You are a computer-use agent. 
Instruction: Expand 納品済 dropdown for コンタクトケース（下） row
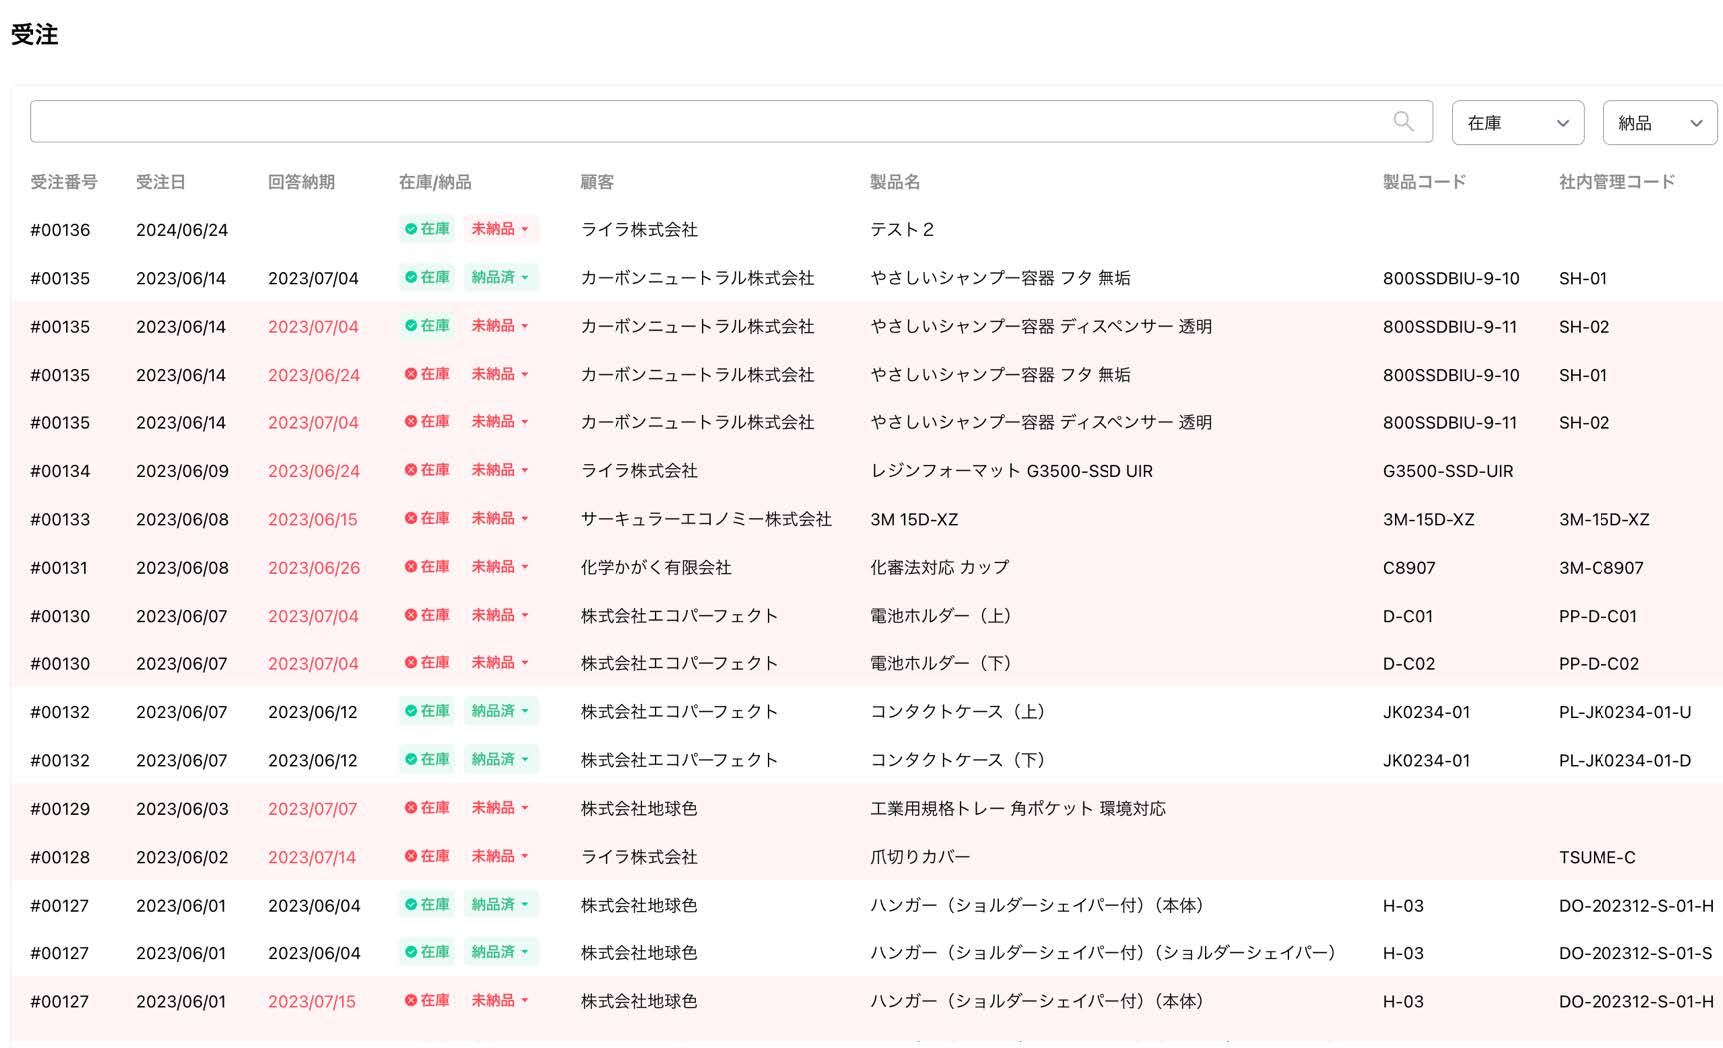click(500, 759)
